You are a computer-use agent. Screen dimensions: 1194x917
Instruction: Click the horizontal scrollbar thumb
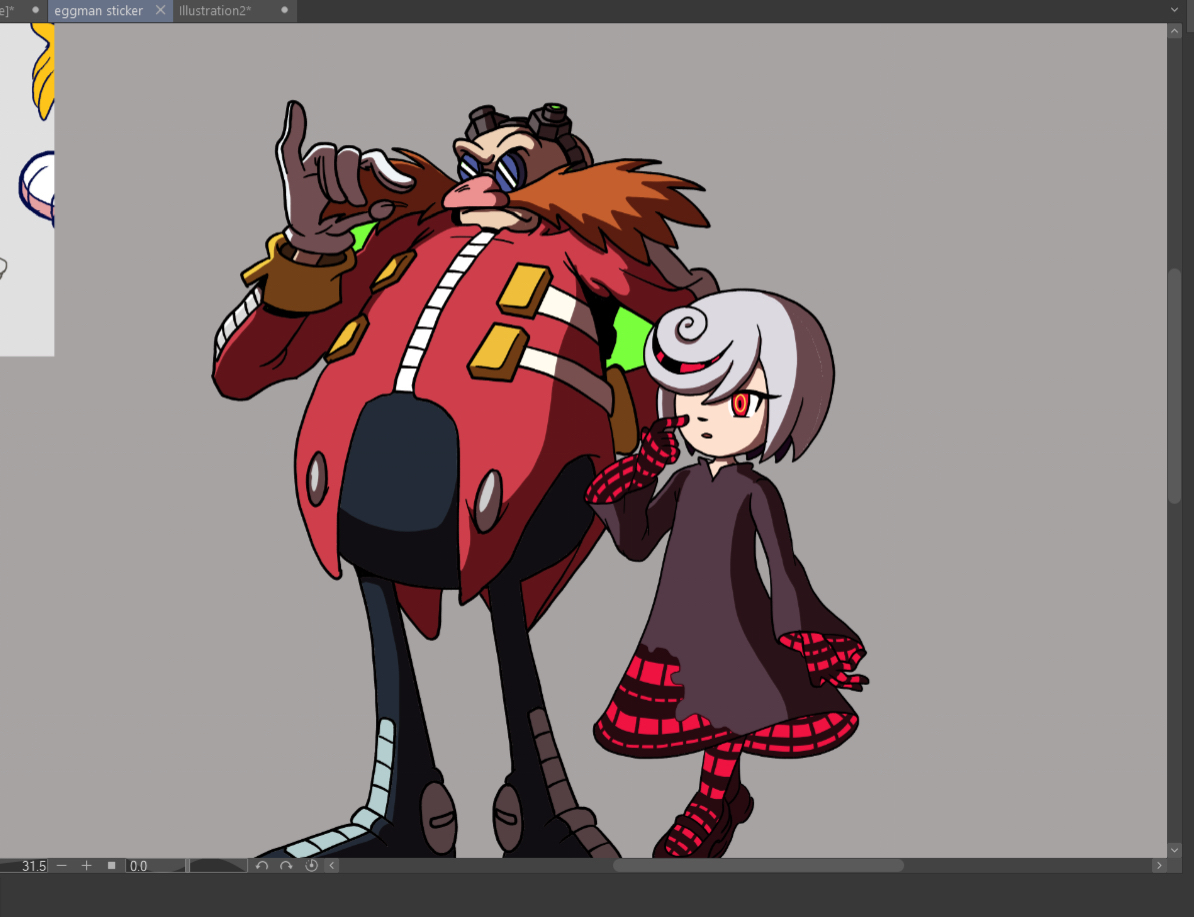point(758,865)
